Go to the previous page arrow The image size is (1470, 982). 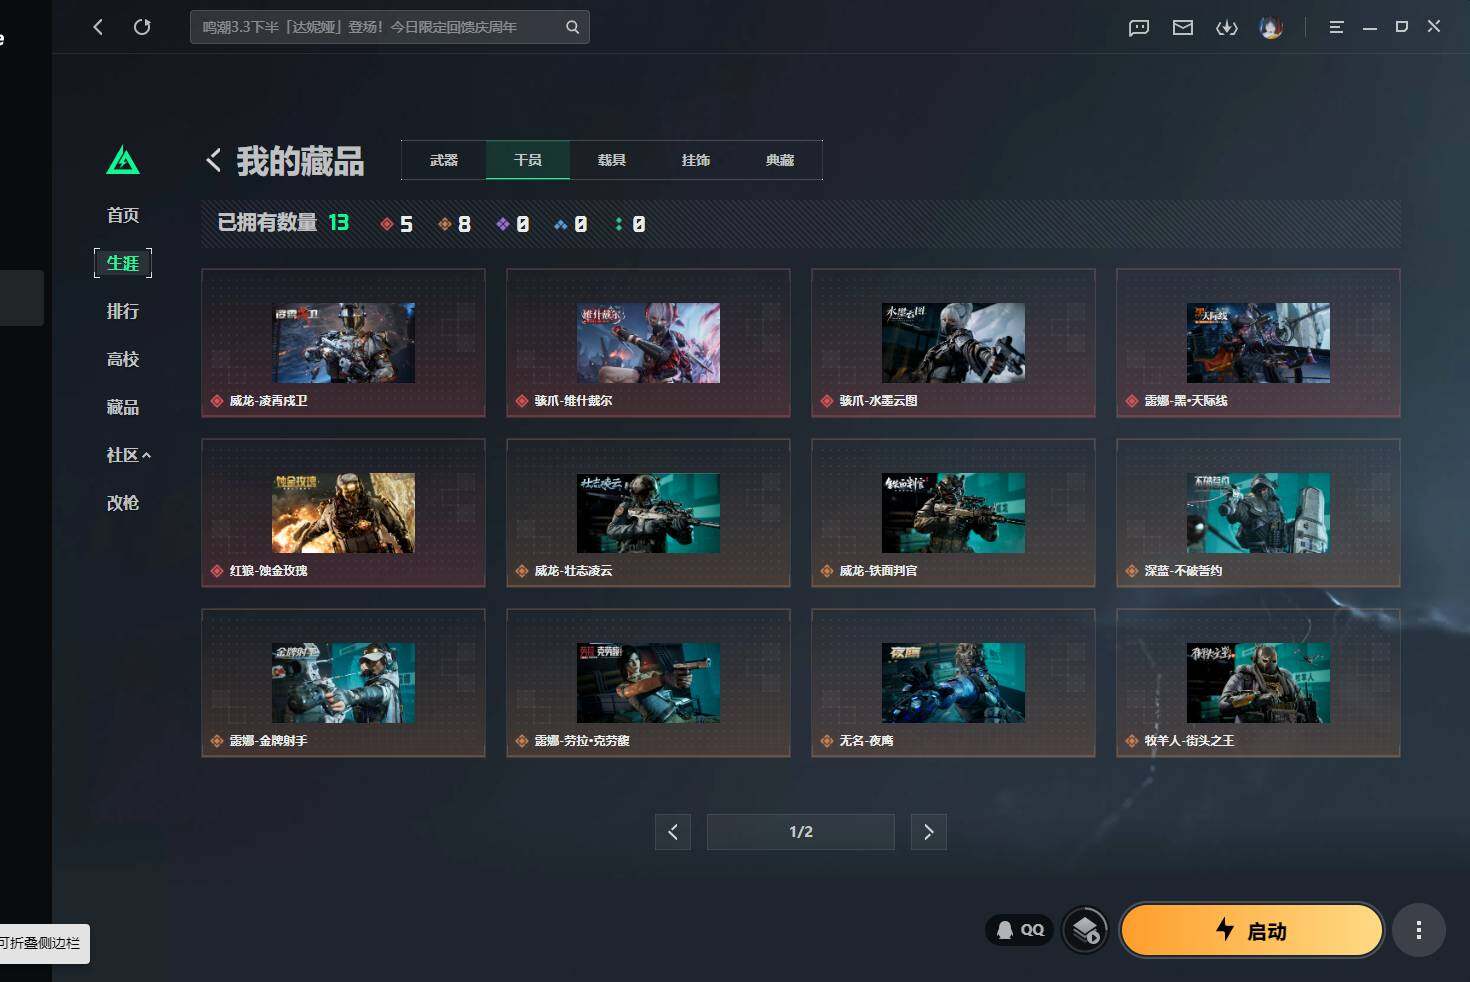click(x=673, y=832)
